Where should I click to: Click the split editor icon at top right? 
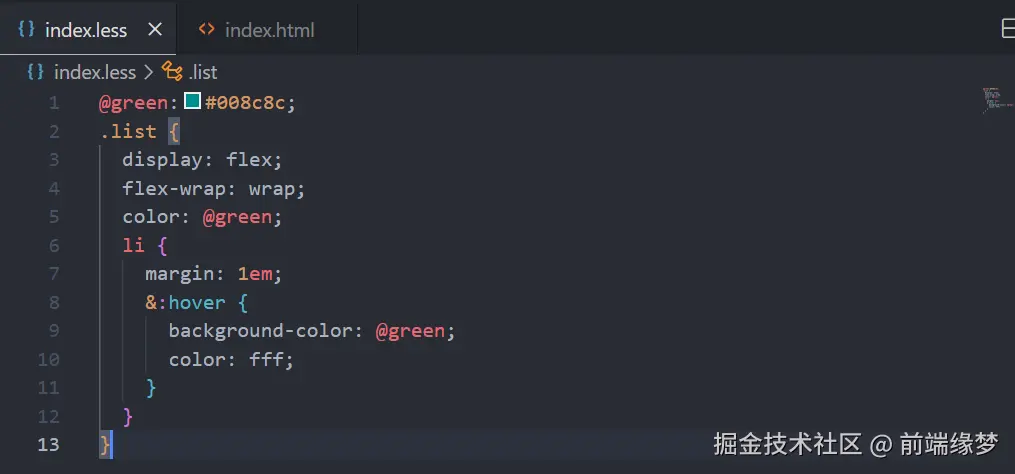(1006, 30)
